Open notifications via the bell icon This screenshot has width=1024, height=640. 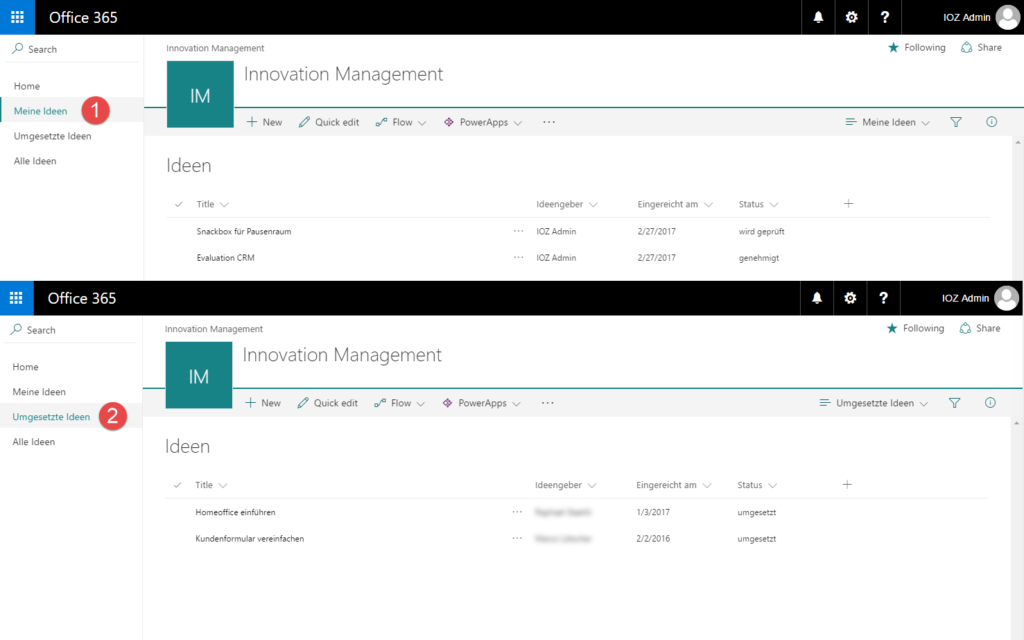[x=817, y=17]
